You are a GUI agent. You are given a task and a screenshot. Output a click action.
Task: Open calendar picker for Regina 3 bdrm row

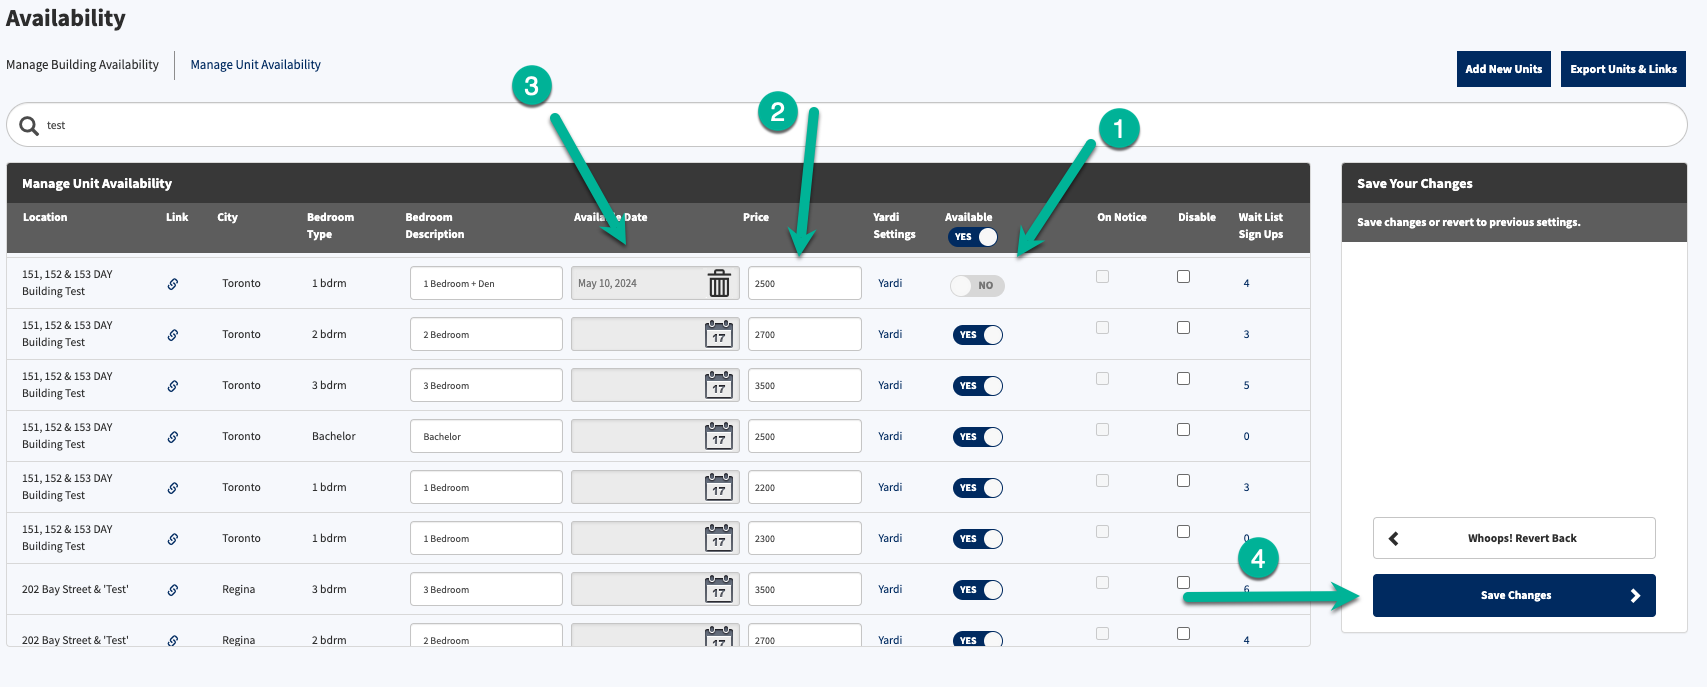[x=719, y=589]
